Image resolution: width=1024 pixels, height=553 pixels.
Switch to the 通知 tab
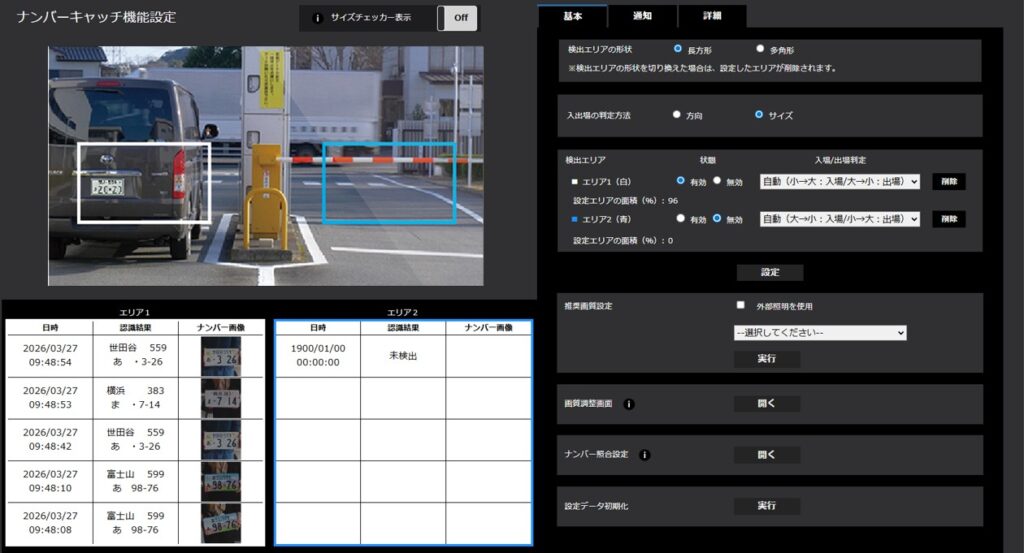click(642, 16)
